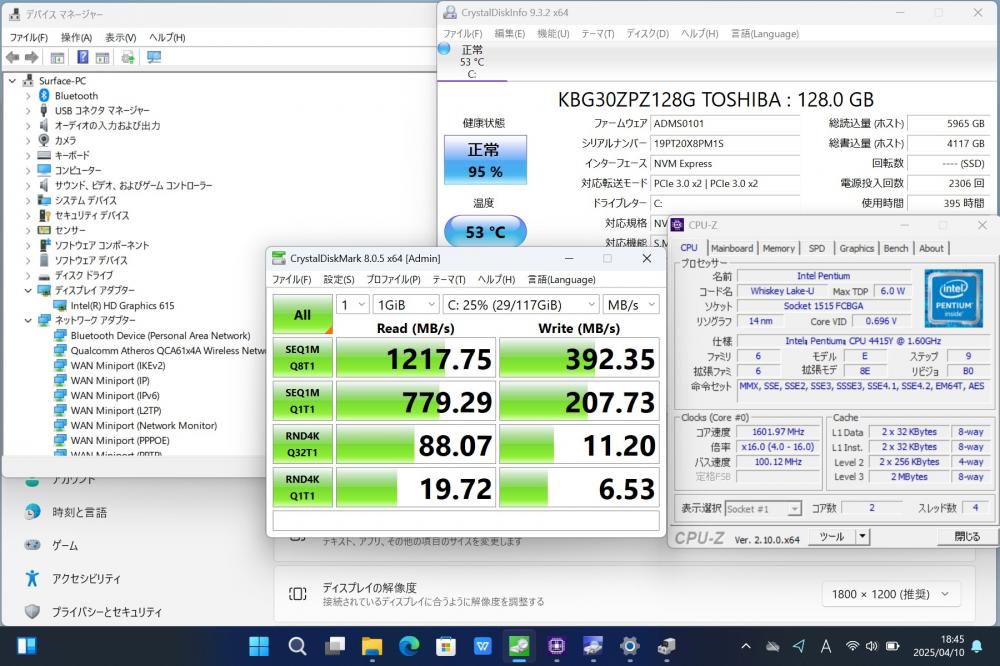Expand the センサー category
1000x666 pixels.
point(28,230)
